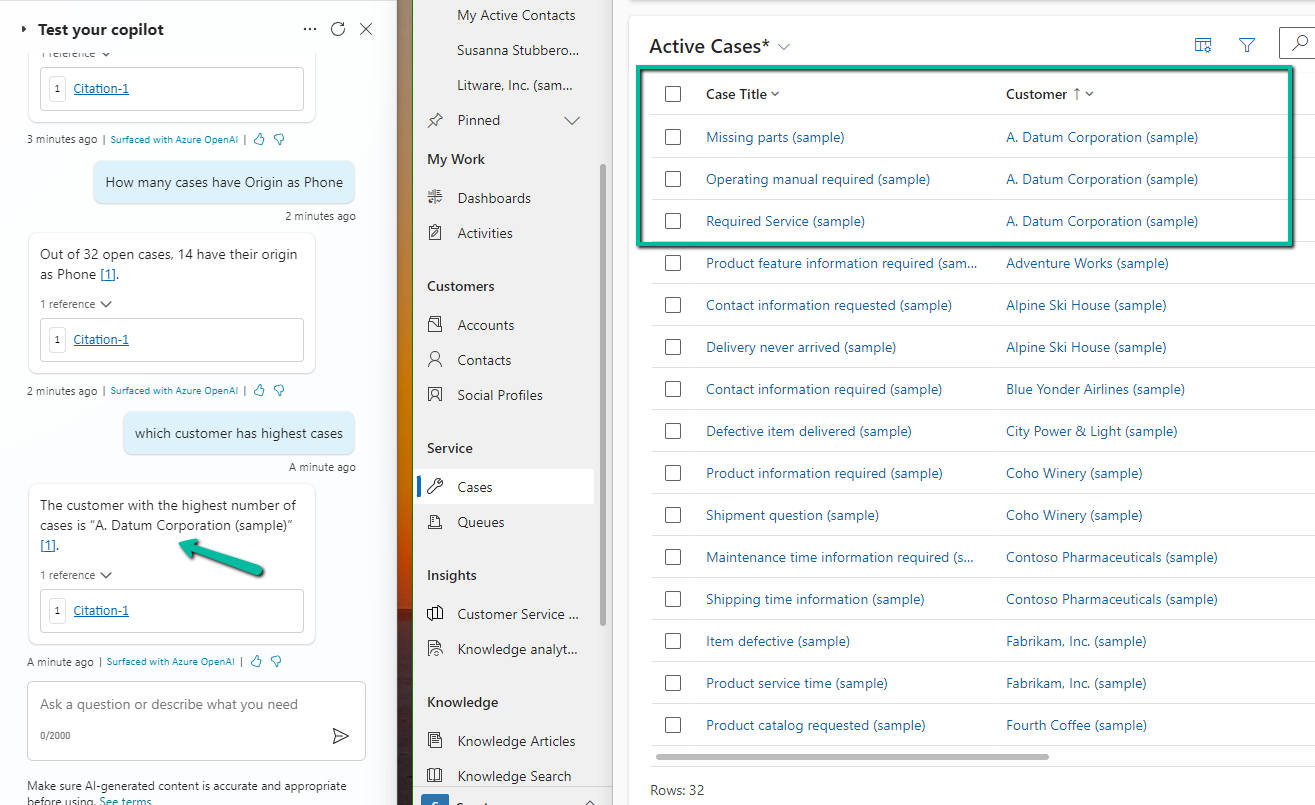The image size is (1315, 805).
Task: Click the search magnifier icon above the grid
Action: (1298, 44)
